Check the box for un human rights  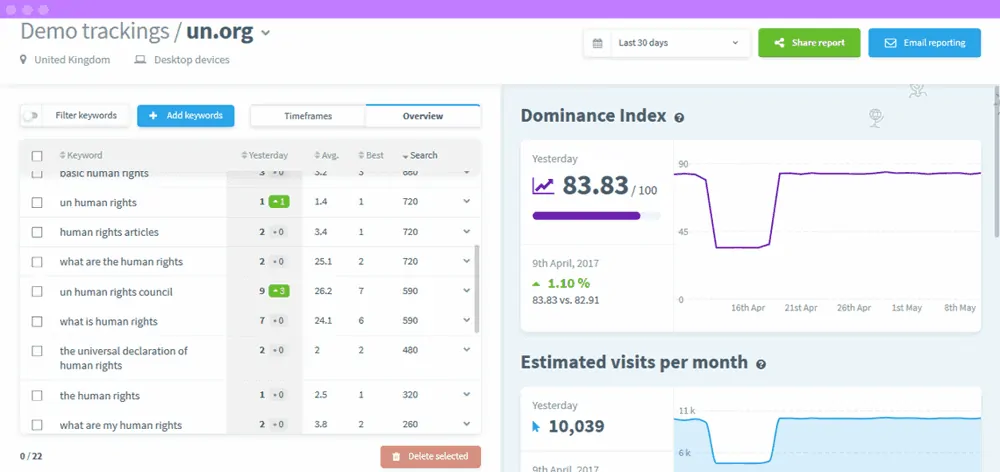(37, 202)
